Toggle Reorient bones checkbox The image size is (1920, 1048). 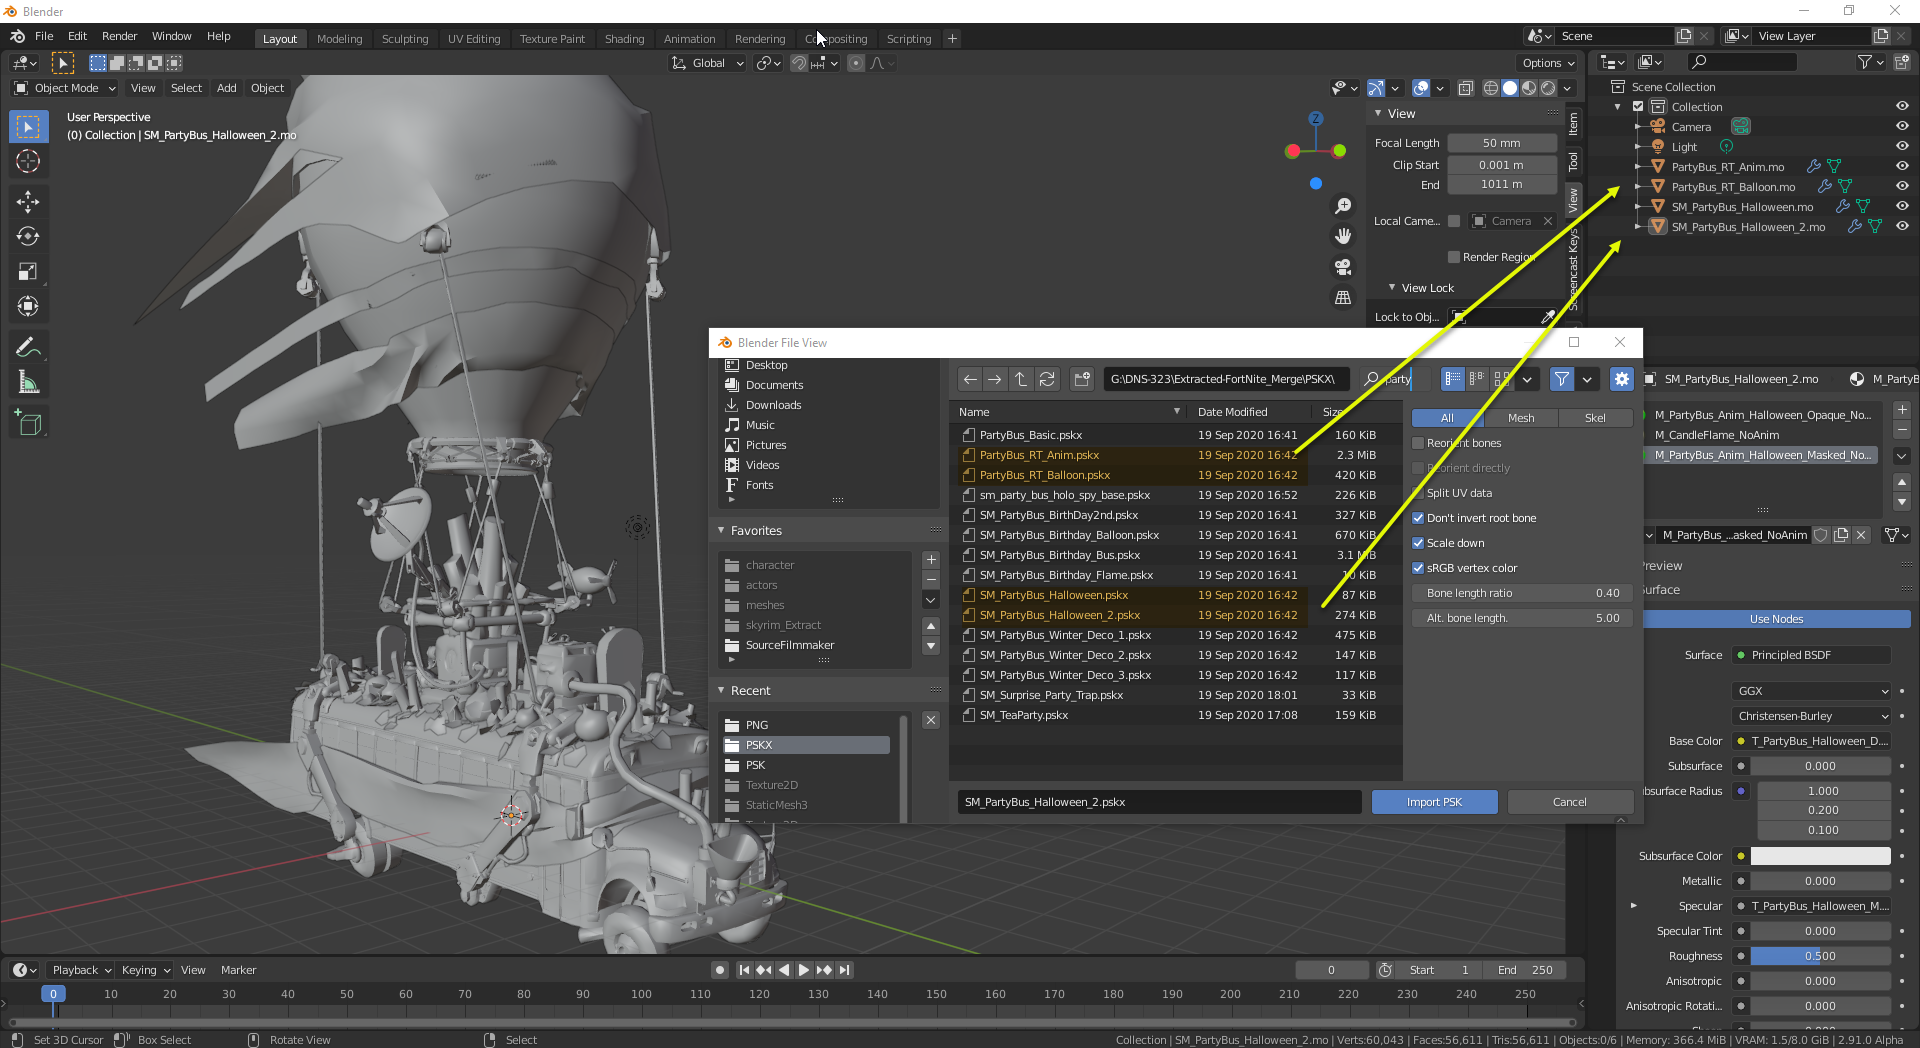pyautogui.click(x=1418, y=443)
